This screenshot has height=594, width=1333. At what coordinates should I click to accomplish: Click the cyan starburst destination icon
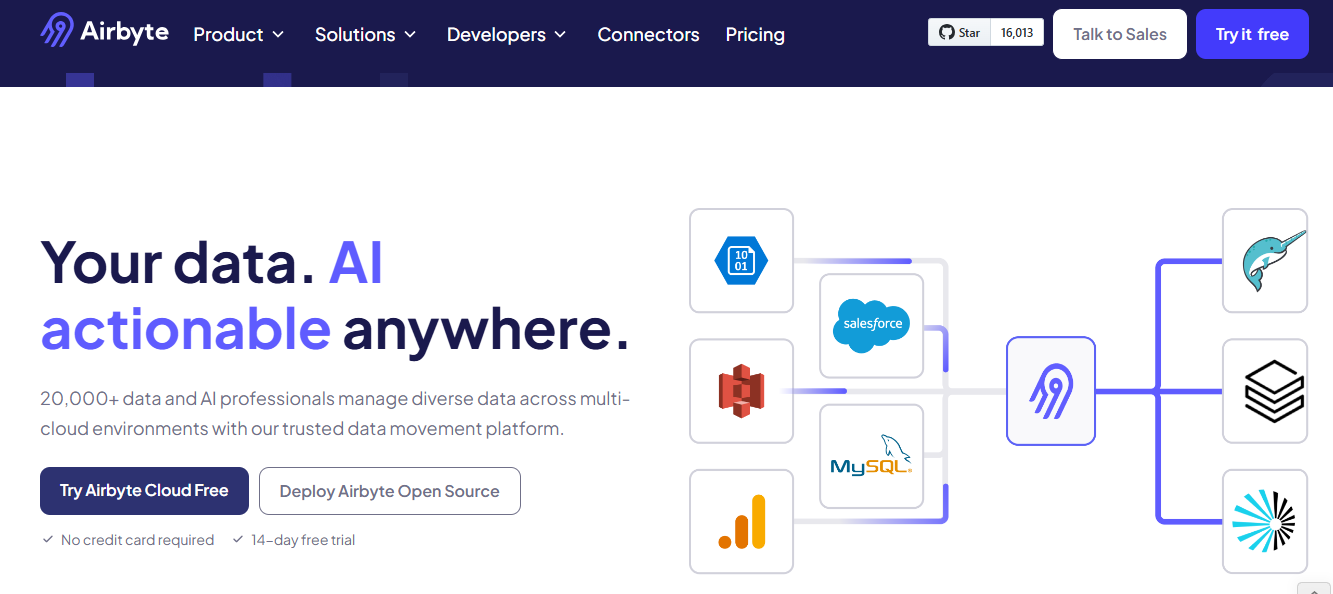(1264, 521)
